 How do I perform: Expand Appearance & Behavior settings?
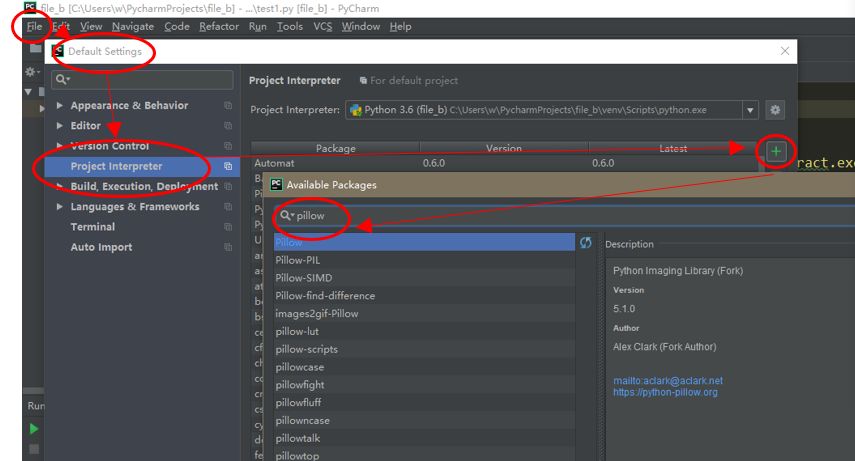[59, 105]
